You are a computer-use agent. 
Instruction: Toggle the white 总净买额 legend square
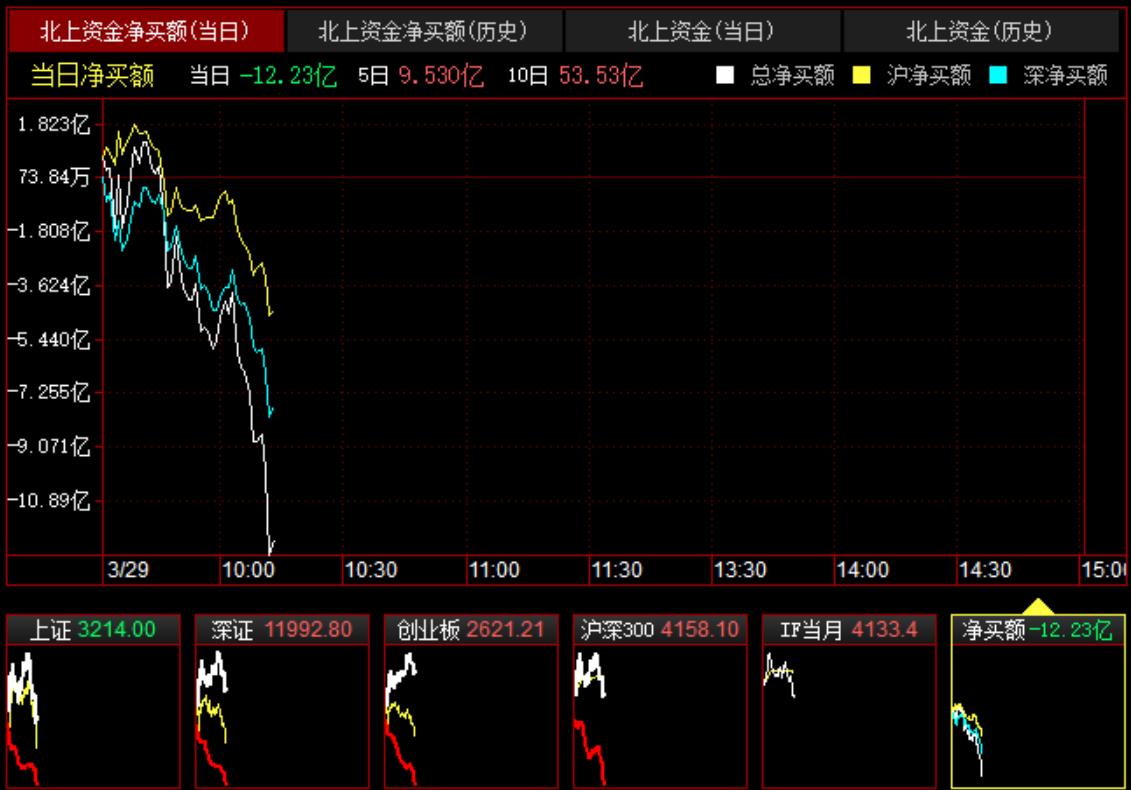pyautogui.click(x=726, y=76)
